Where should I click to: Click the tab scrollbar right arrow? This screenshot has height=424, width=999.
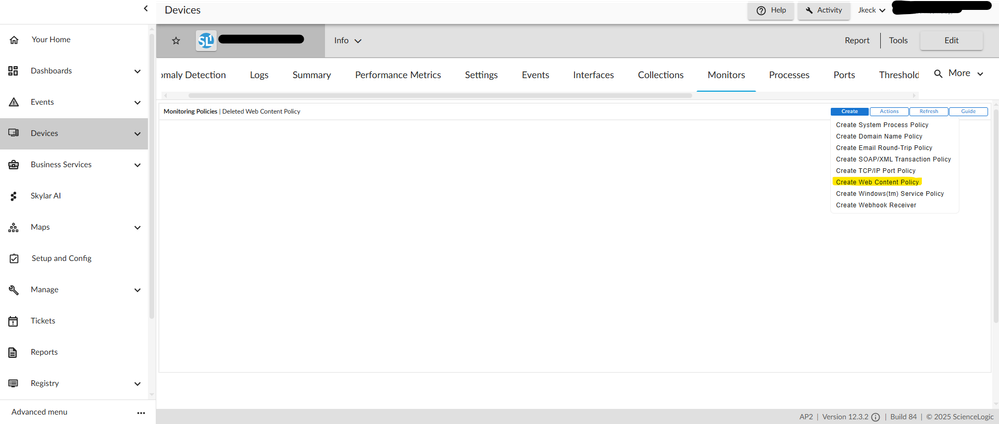click(916, 96)
